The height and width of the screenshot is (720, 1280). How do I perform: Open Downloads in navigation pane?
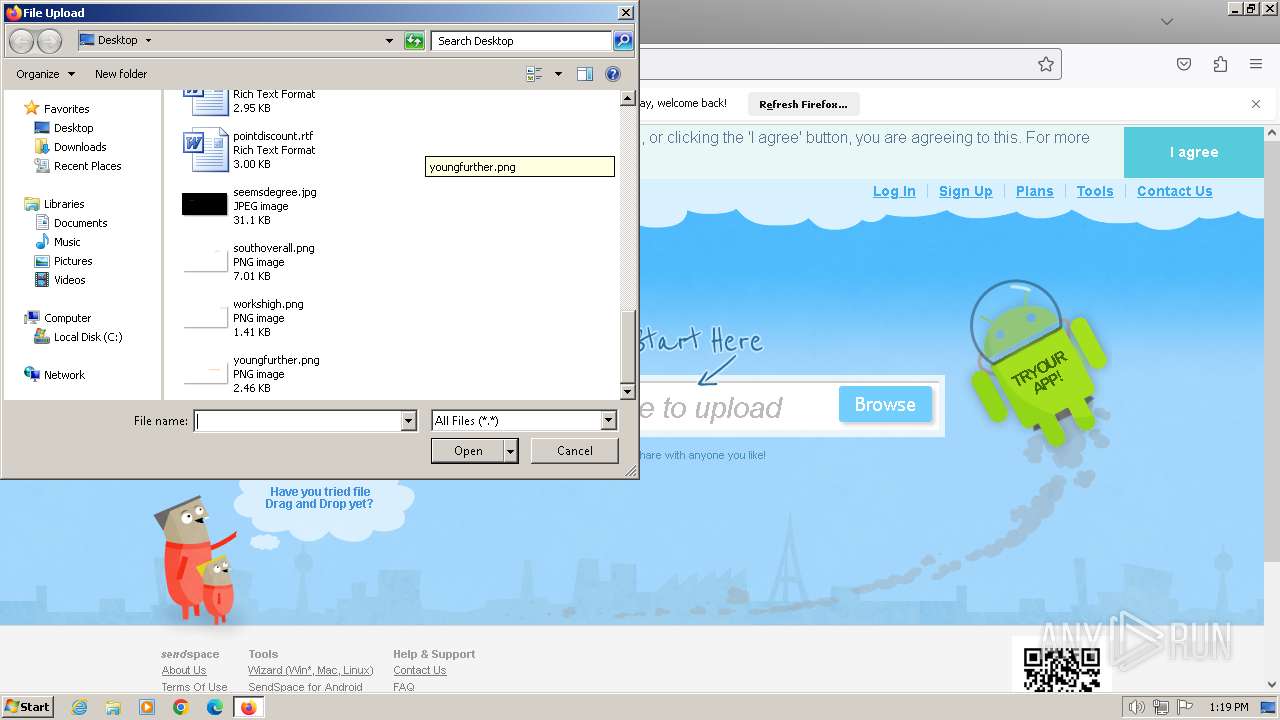[x=80, y=147]
